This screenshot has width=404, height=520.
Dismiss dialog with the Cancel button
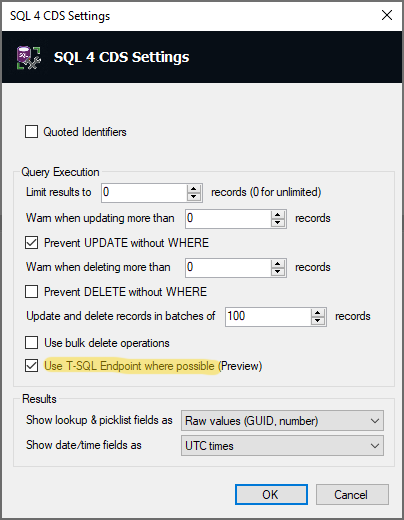[x=352, y=495]
